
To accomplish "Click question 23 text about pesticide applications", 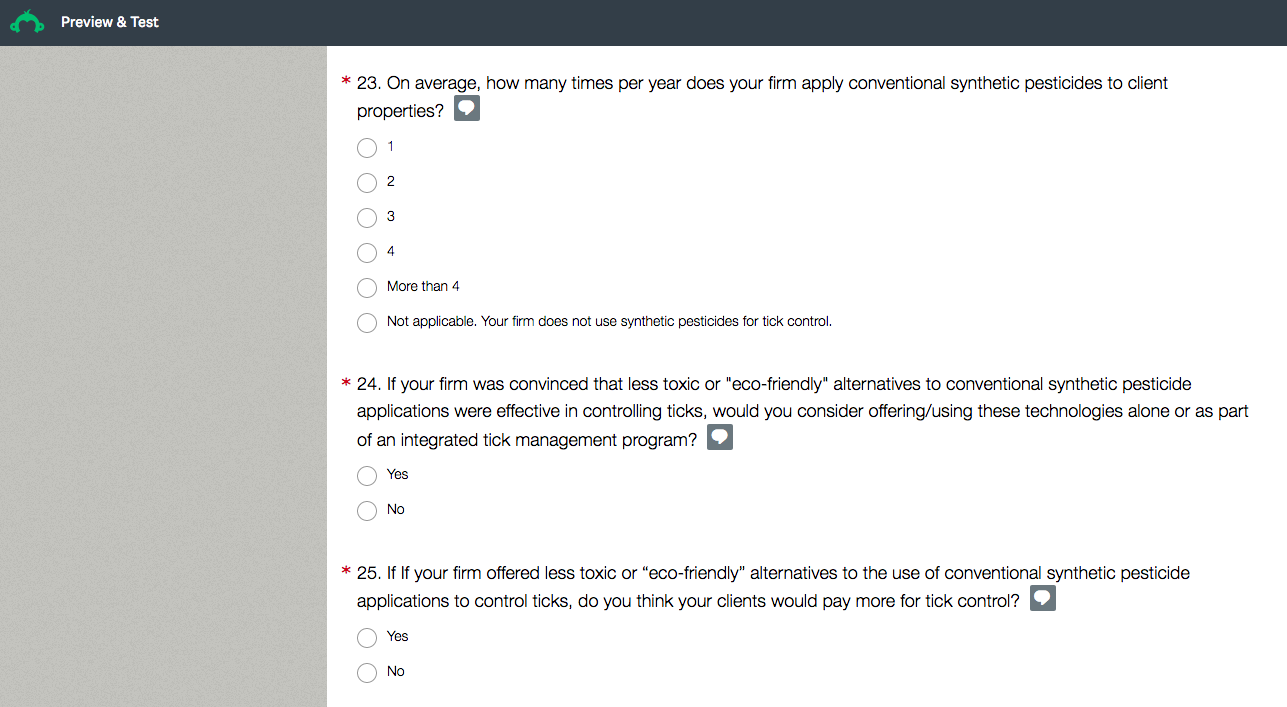I will coord(762,84).
